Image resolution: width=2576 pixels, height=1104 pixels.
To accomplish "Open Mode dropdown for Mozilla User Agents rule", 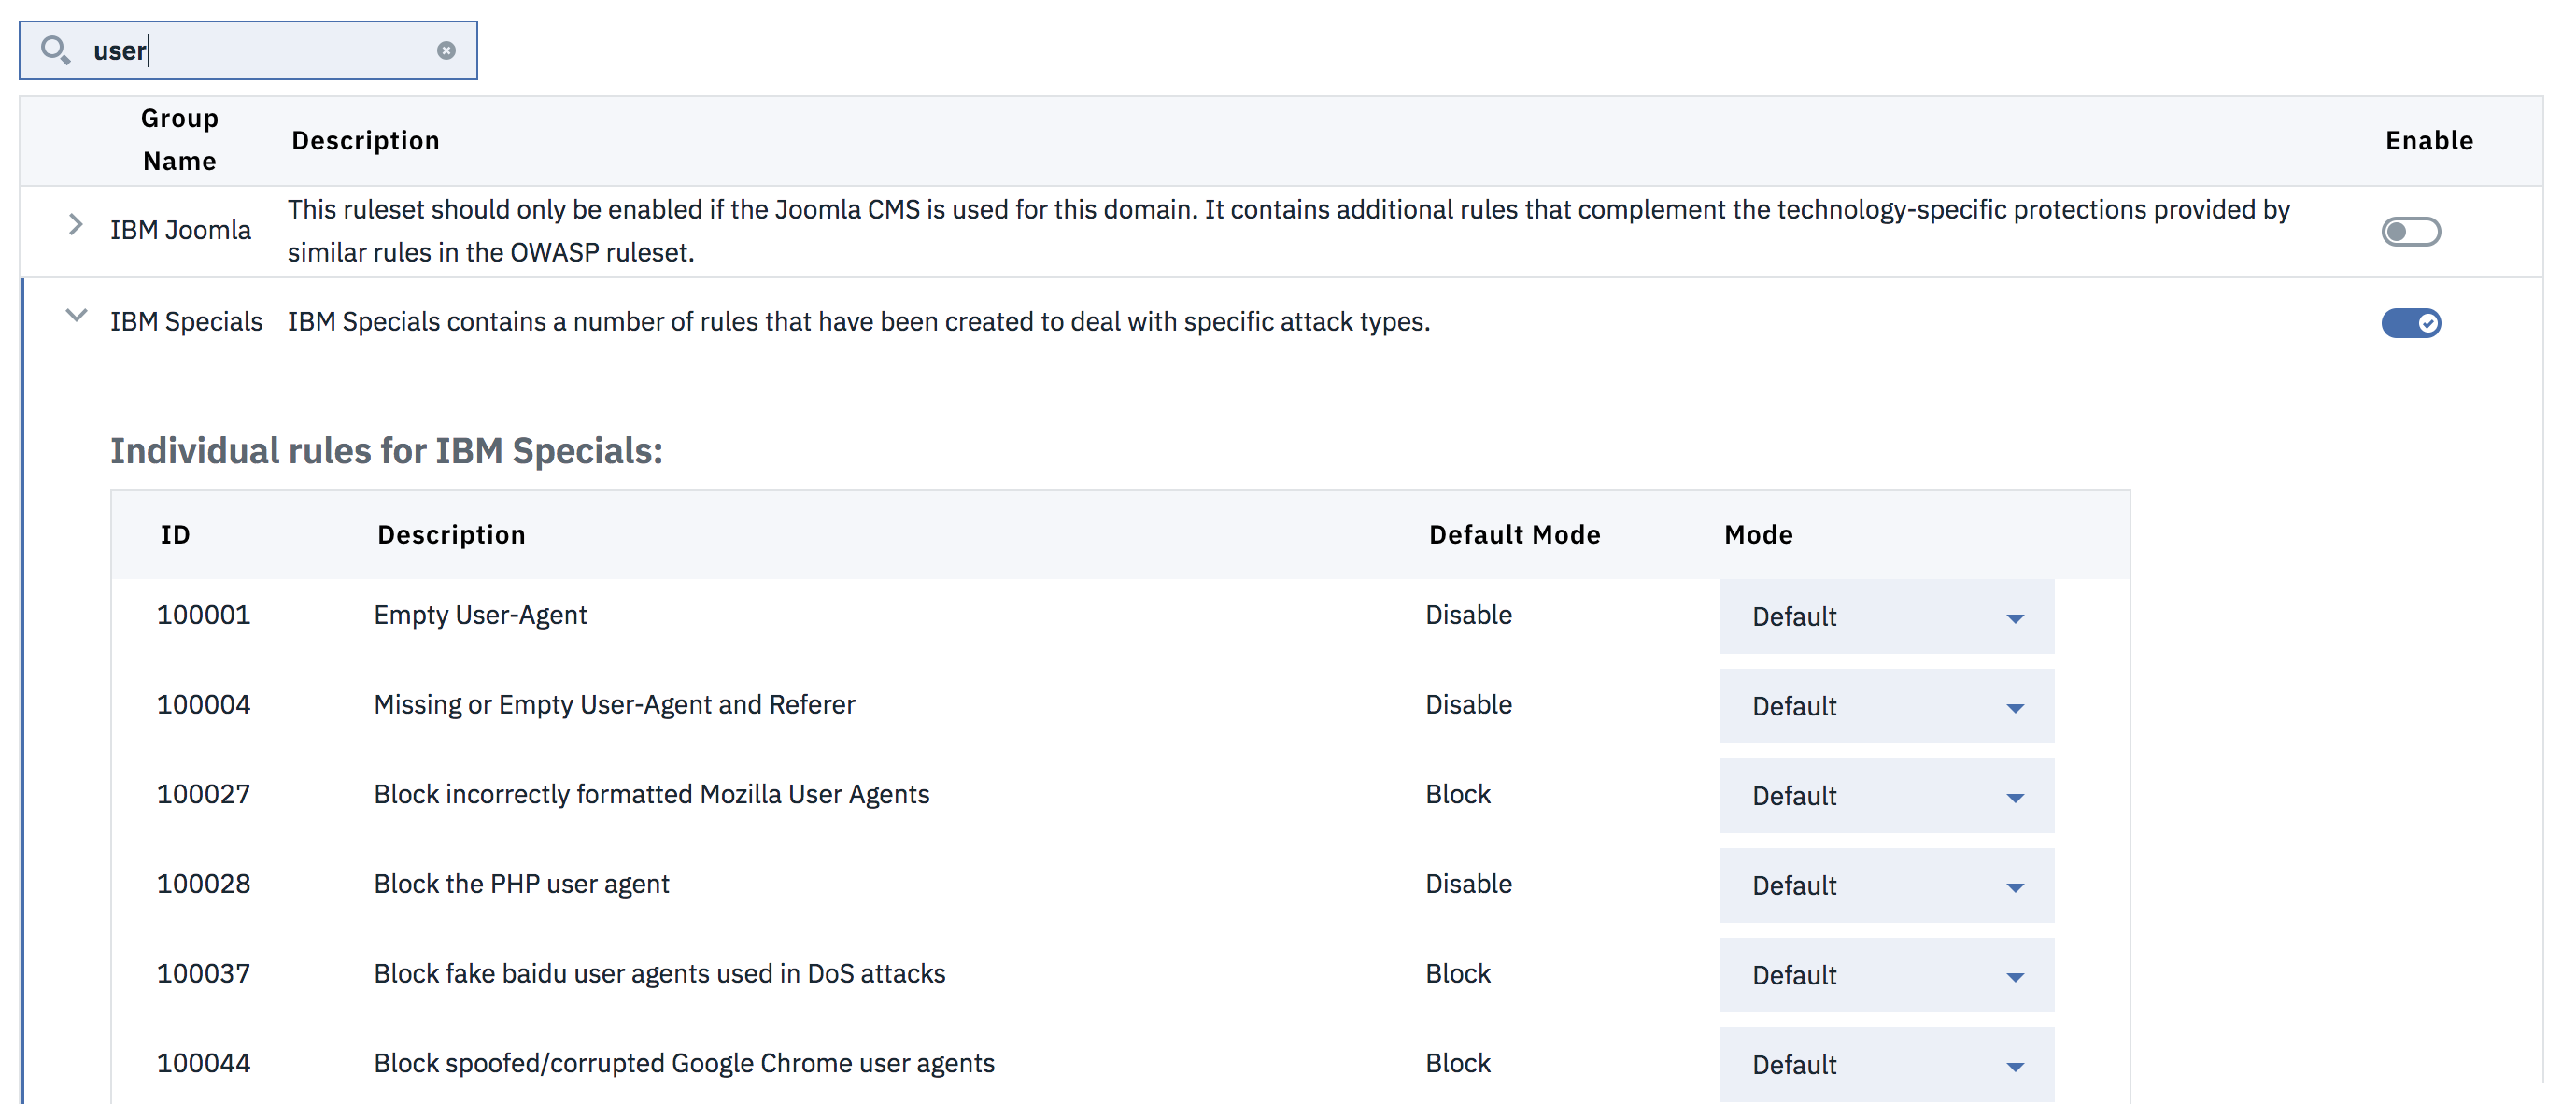I will point(1886,795).
